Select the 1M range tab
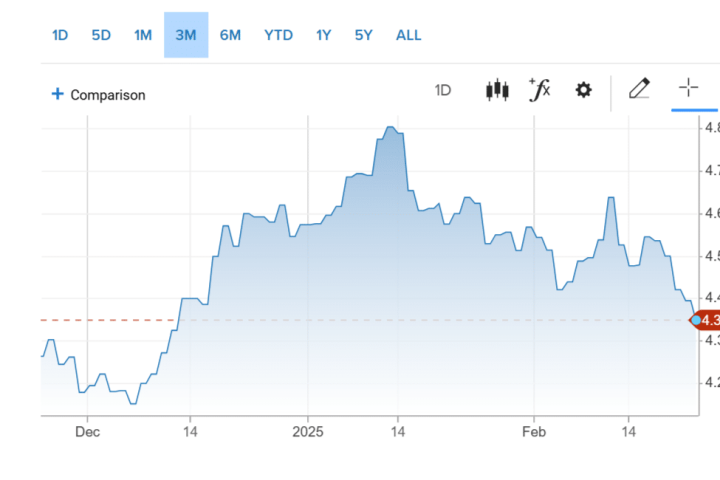 [x=143, y=35]
